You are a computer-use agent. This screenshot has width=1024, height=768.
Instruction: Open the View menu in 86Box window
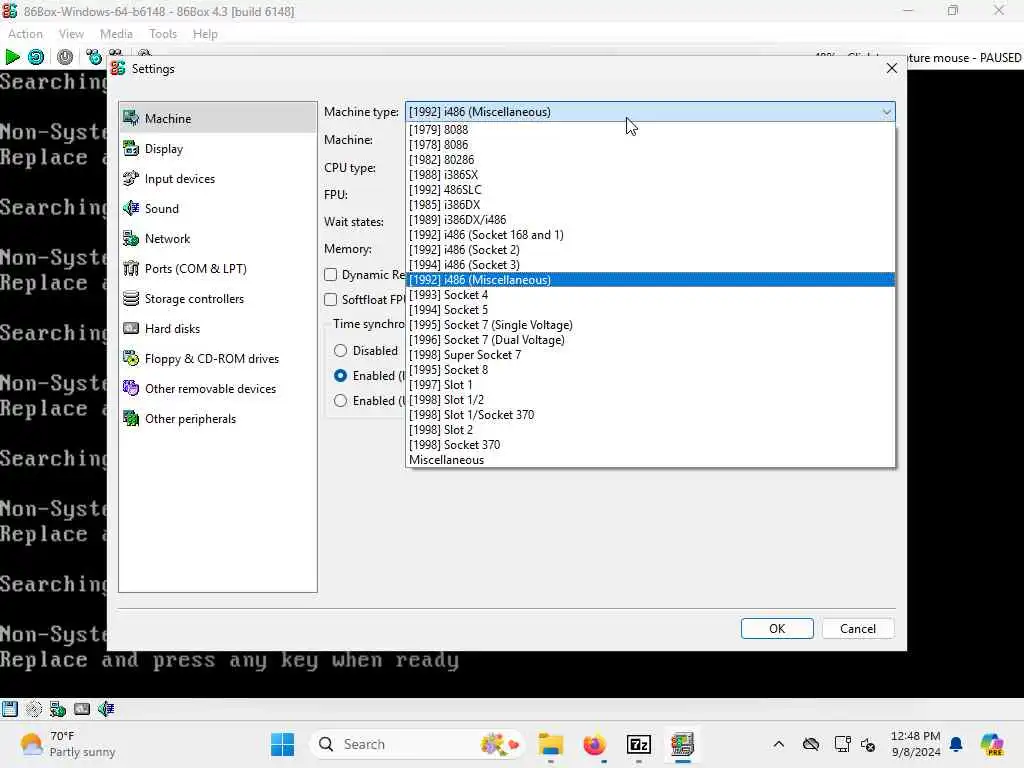pos(71,34)
